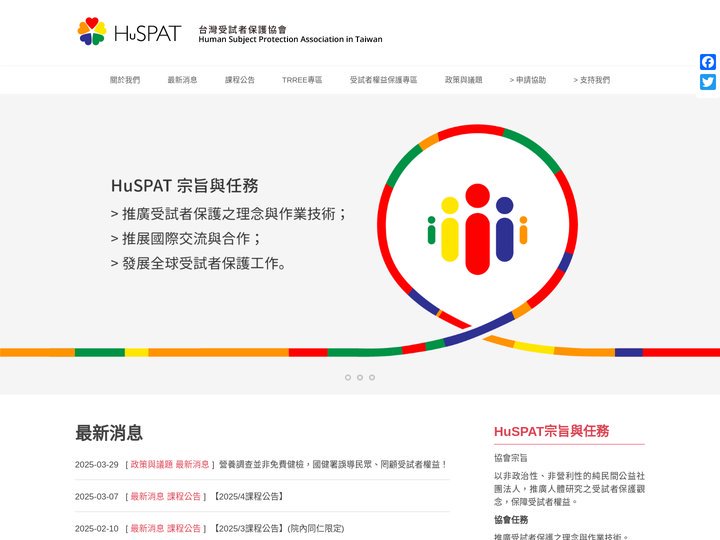
Task: Click the 2025-03-07 date text
Action: [96, 497]
